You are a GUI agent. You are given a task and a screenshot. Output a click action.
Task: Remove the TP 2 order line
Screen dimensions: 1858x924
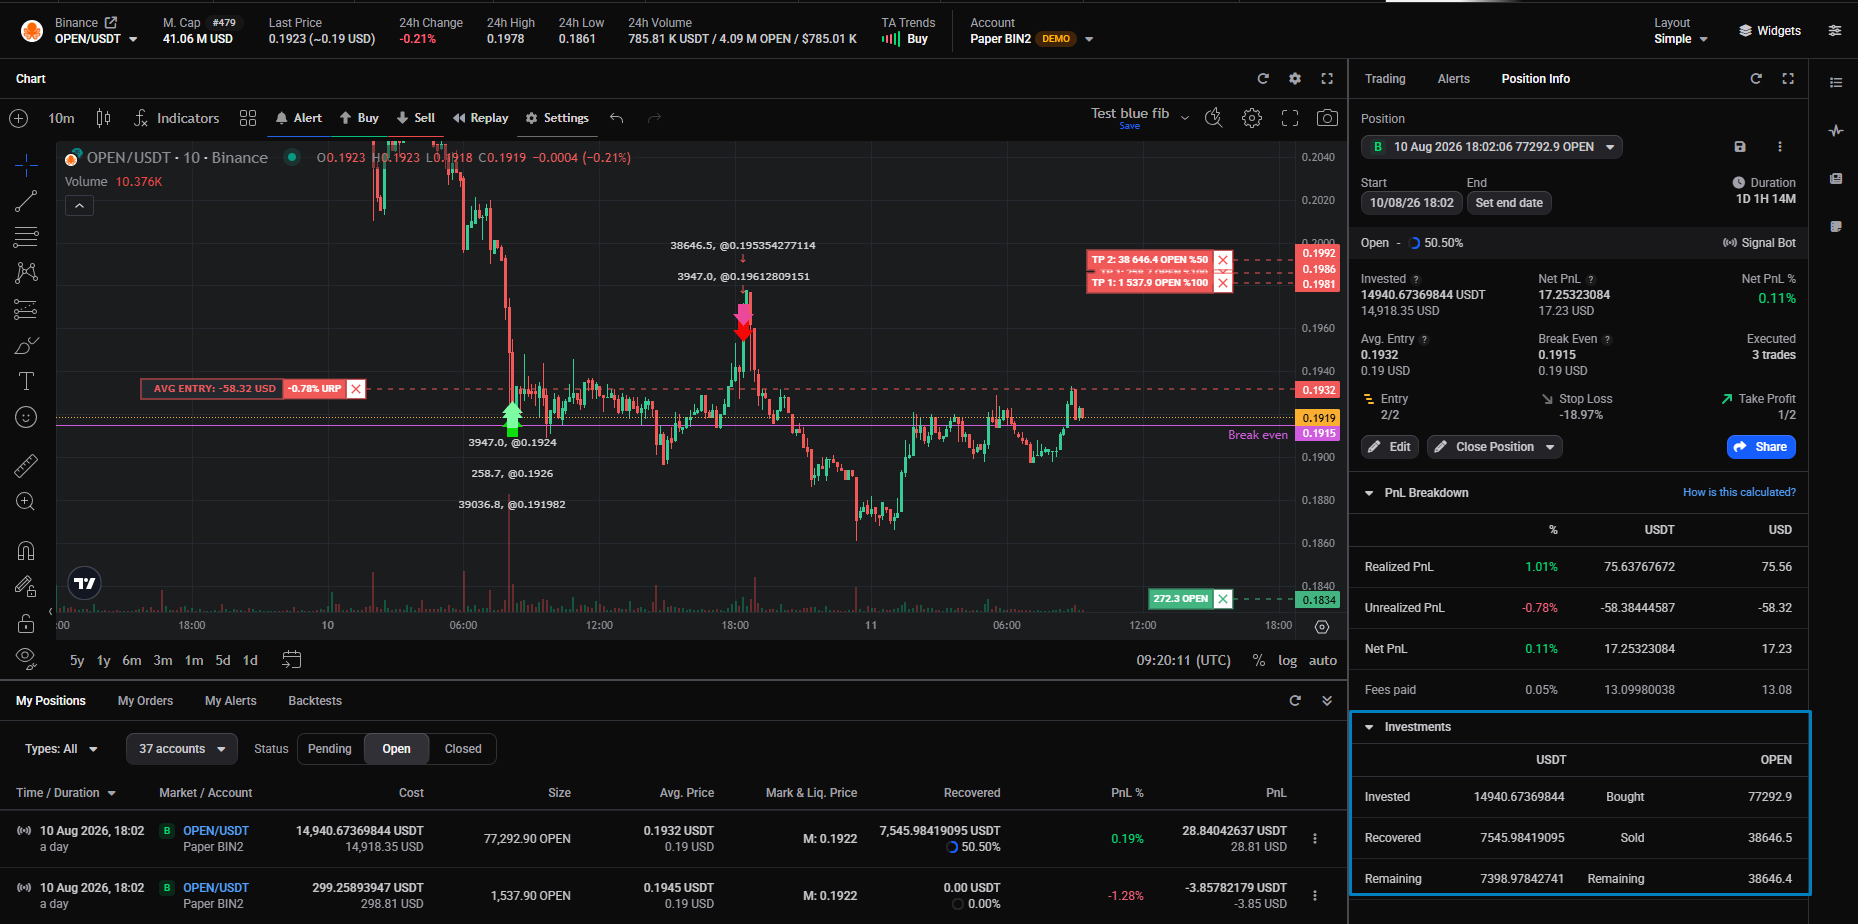pos(1222,260)
